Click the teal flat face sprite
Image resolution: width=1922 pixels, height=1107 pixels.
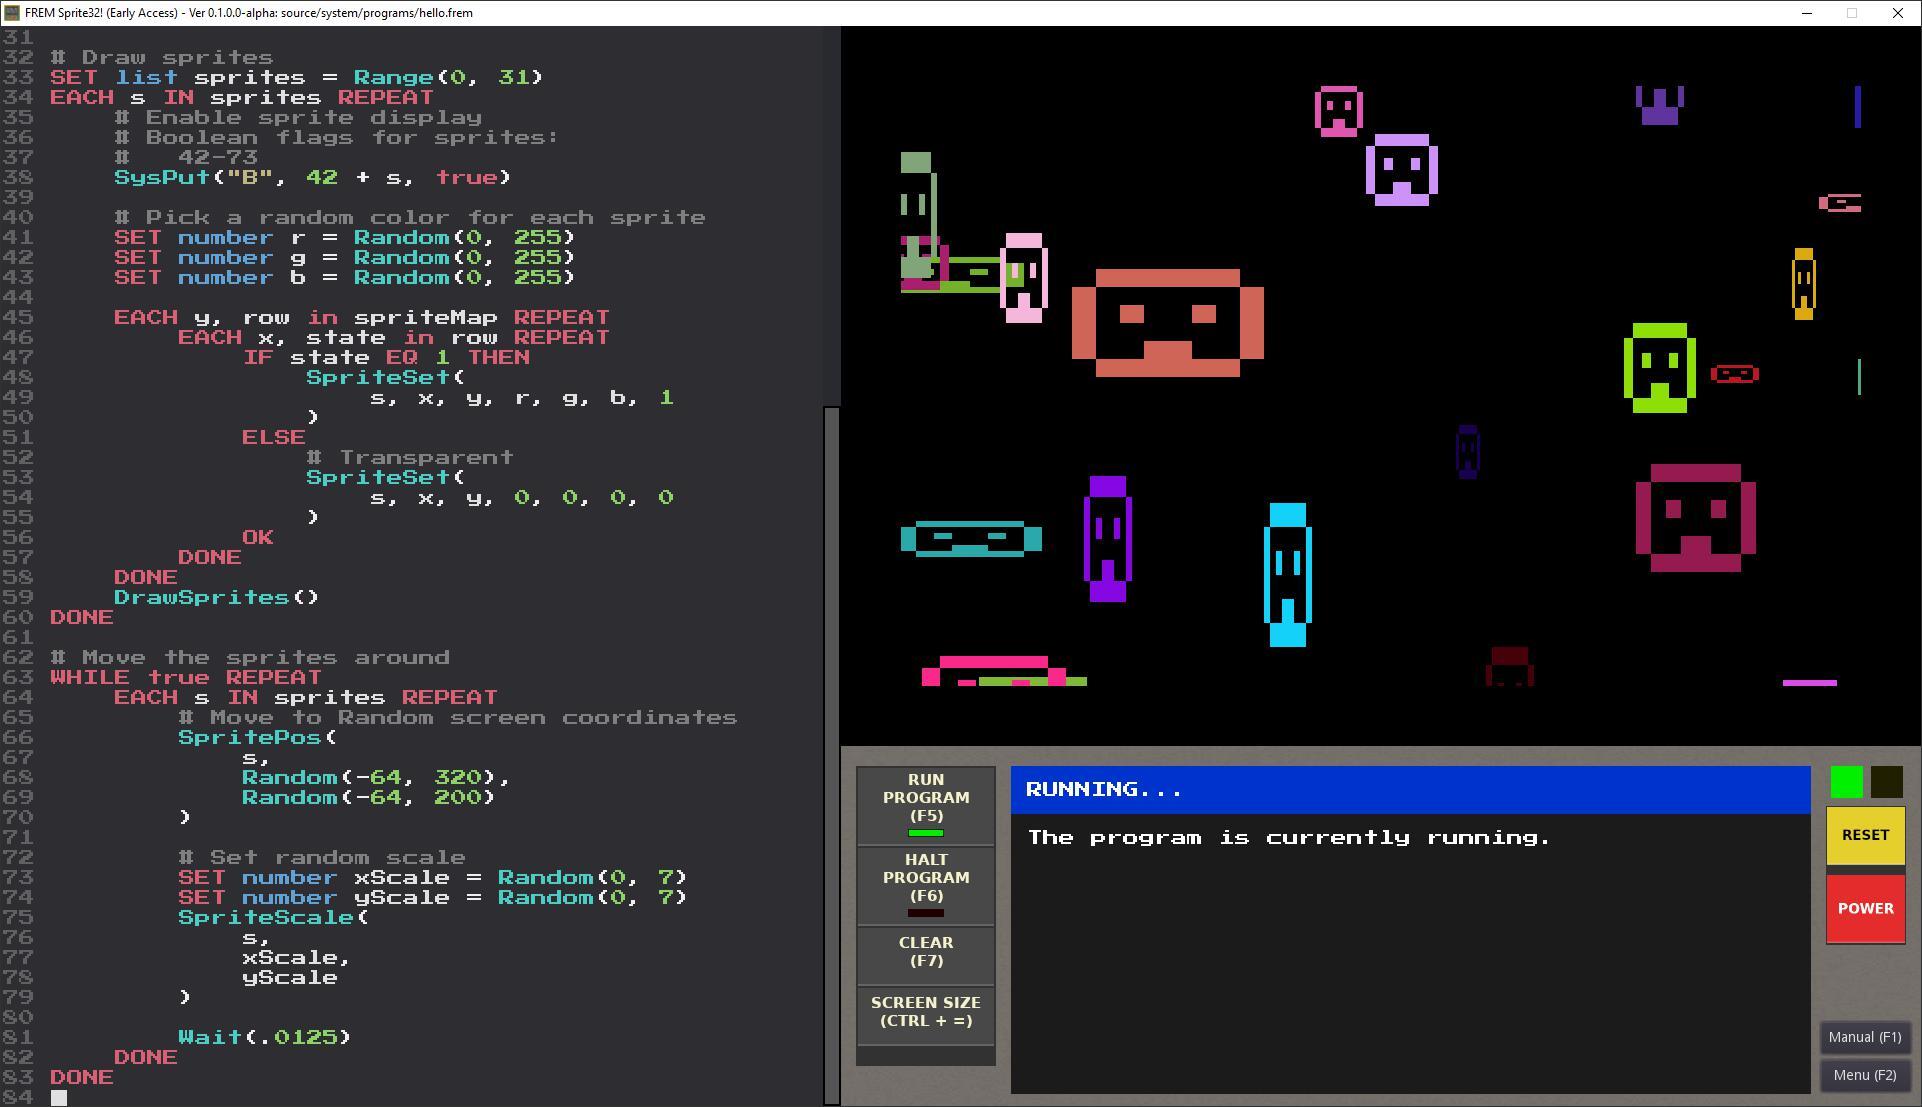pos(971,538)
